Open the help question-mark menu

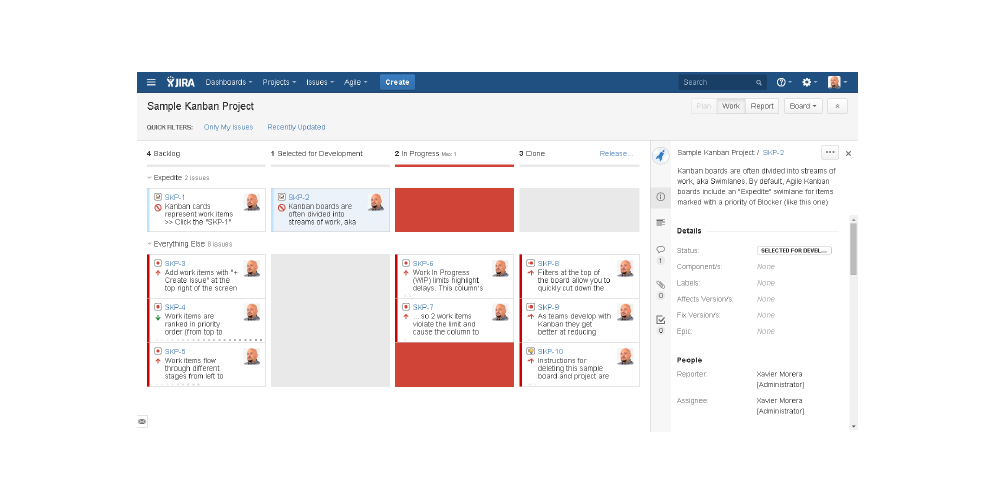click(784, 82)
